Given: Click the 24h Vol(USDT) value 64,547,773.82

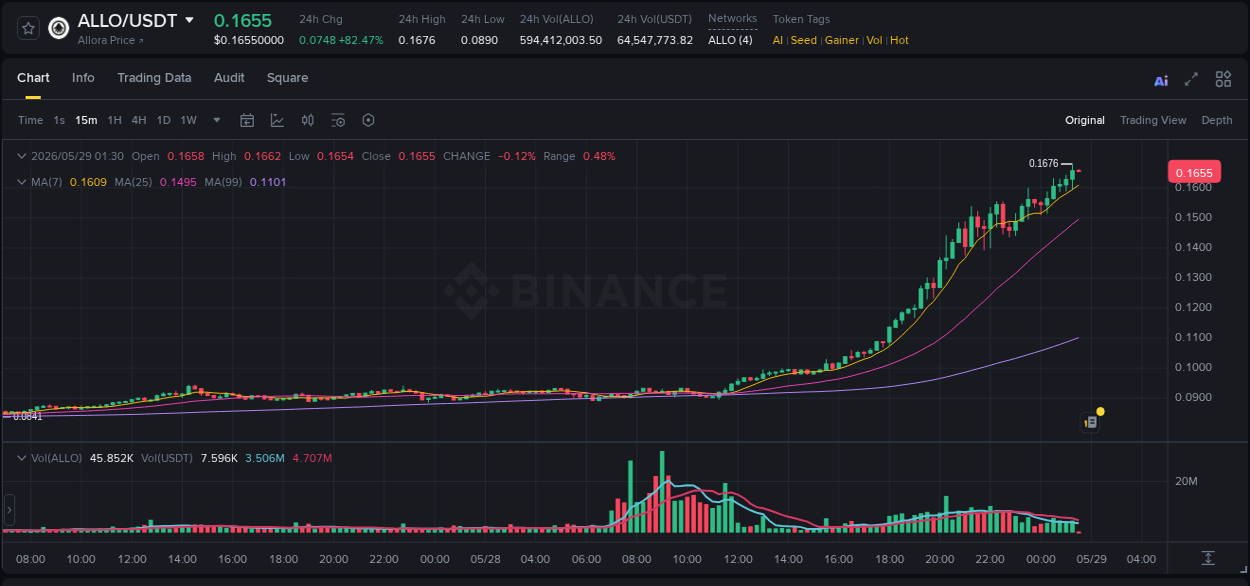Looking at the screenshot, I should click(x=655, y=40).
